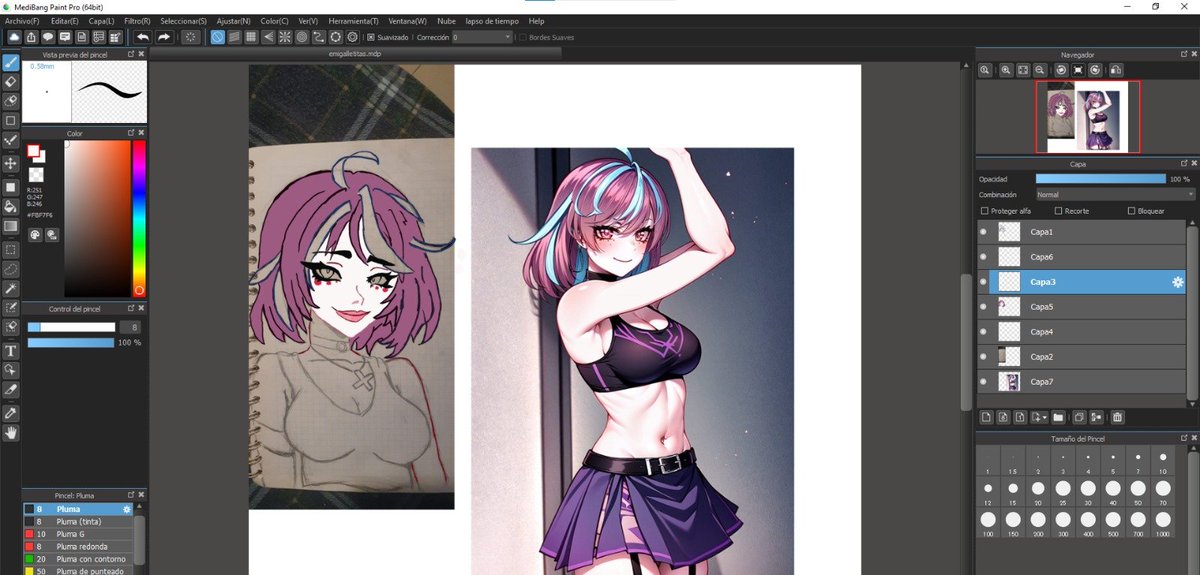
Task: Choose the Pluma (tinta) brush
Action: coord(78,521)
